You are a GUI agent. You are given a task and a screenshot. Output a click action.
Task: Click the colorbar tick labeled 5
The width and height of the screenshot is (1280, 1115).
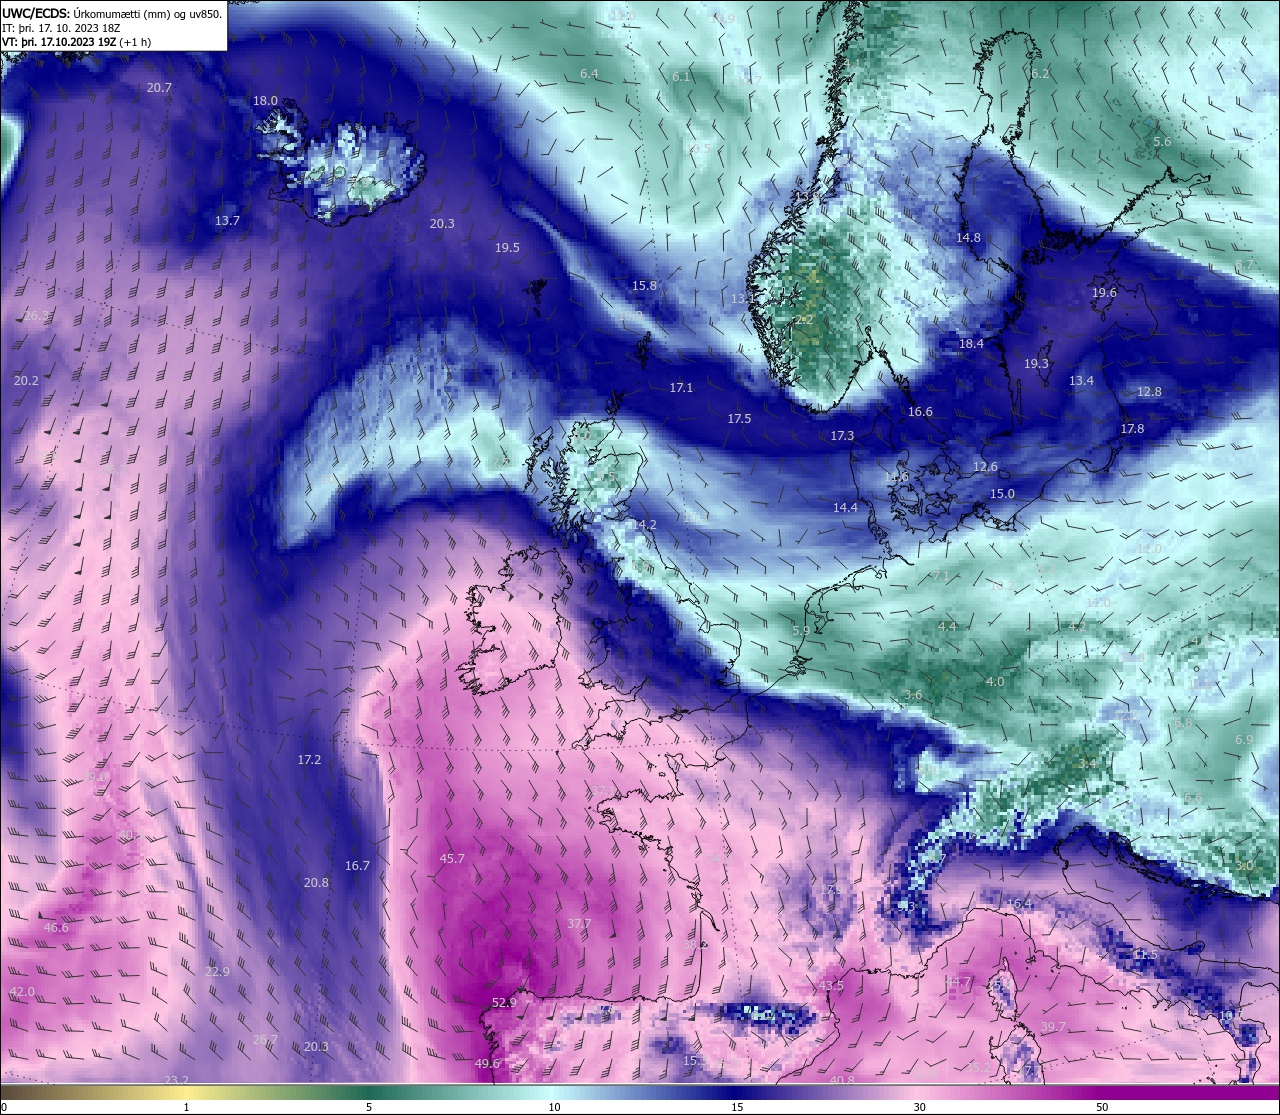(x=369, y=1107)
